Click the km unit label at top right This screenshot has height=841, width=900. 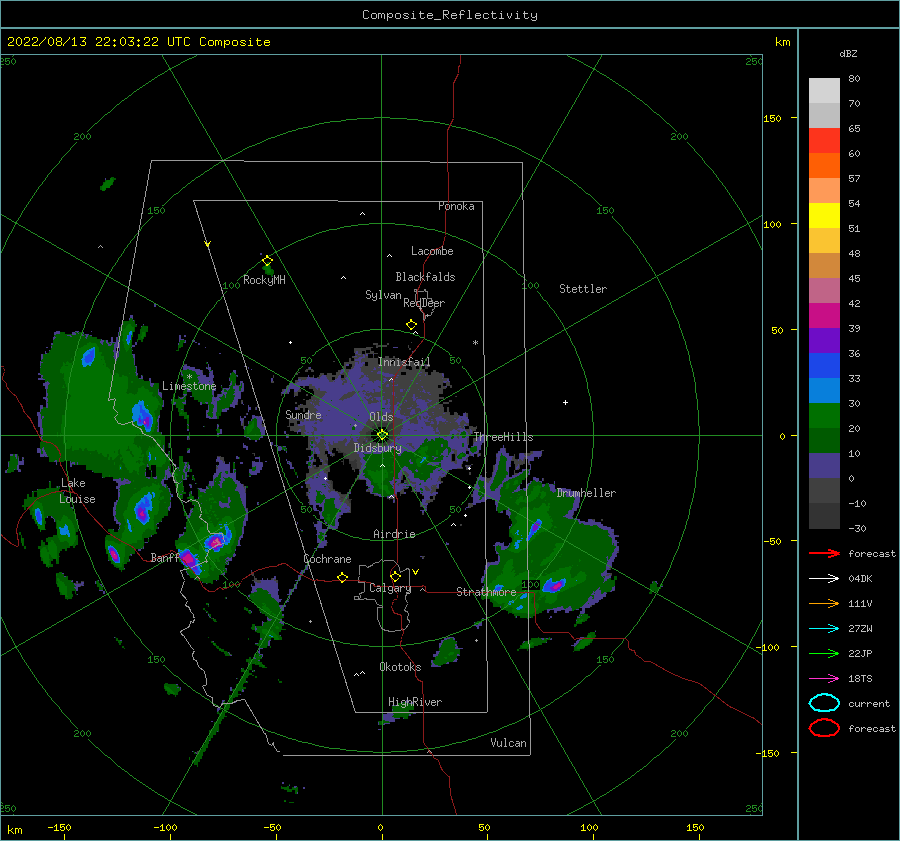point(782,42)
